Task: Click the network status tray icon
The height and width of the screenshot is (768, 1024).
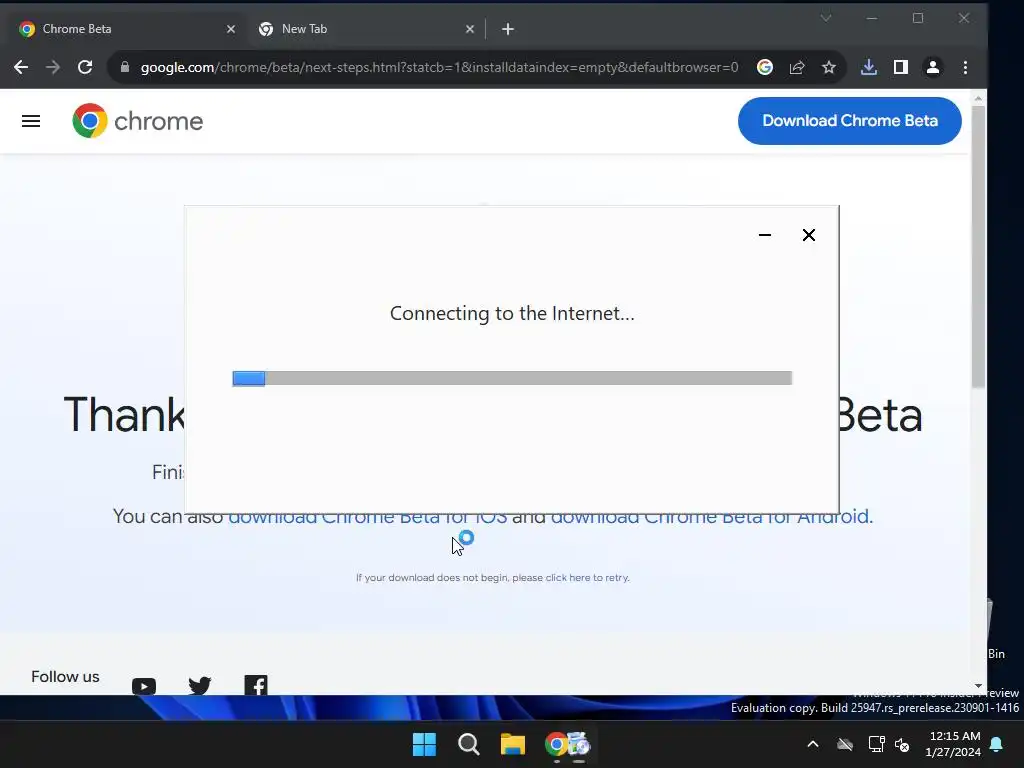Action: tap(876, 744)
